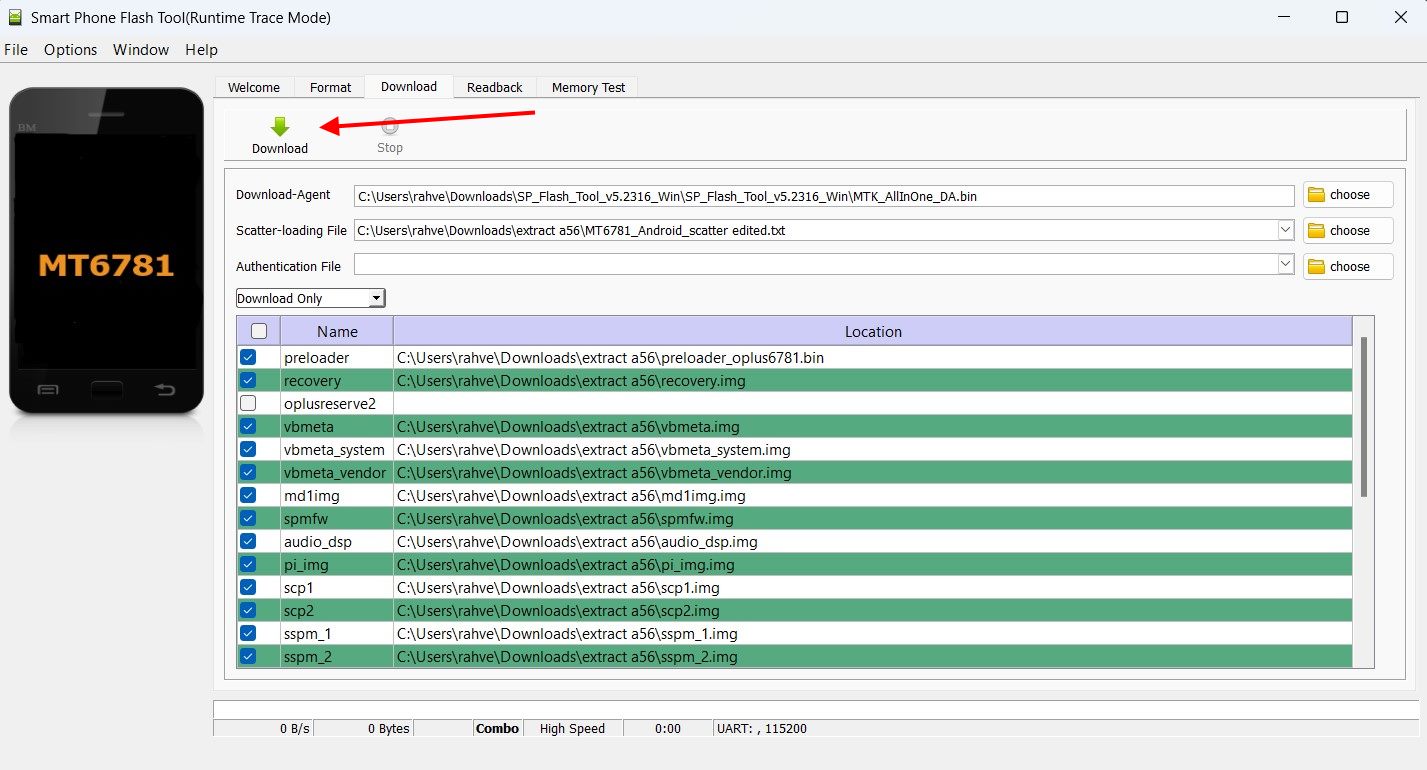Uncheck the preloader partition checkbox
This screenshot has width=1427, height=770.
(x=248, y=357)
